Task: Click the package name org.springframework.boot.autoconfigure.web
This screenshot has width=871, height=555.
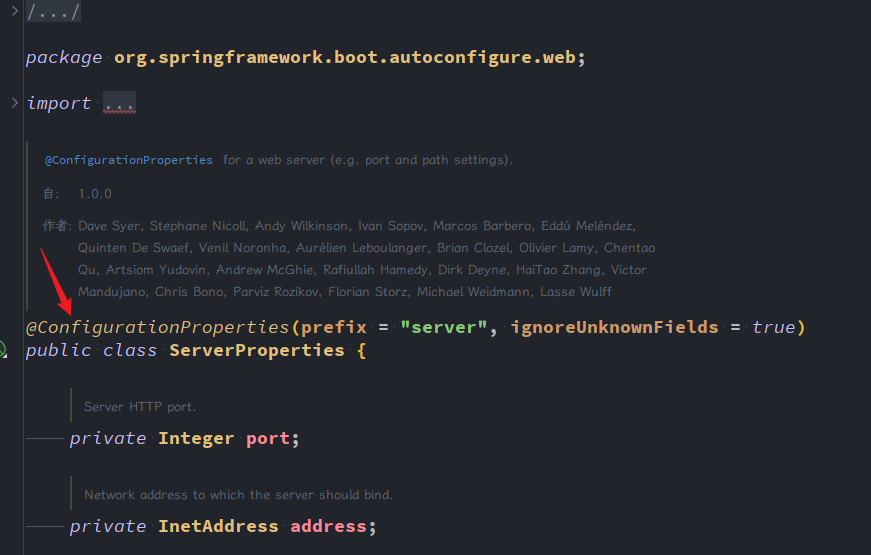Action: pyautogui.click(x=344, y=57)
